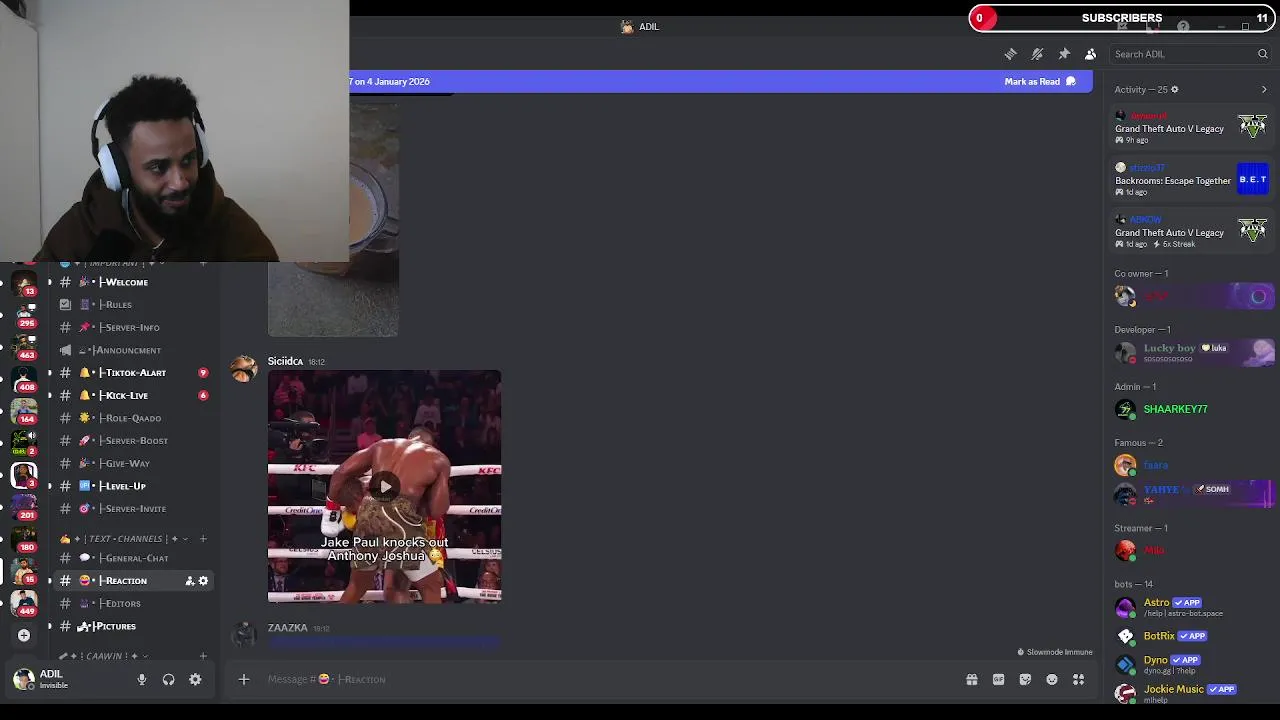Open the Kick-Live channel
The image size is (1280, 720).
pyautogui.click(x=133, y=395)
